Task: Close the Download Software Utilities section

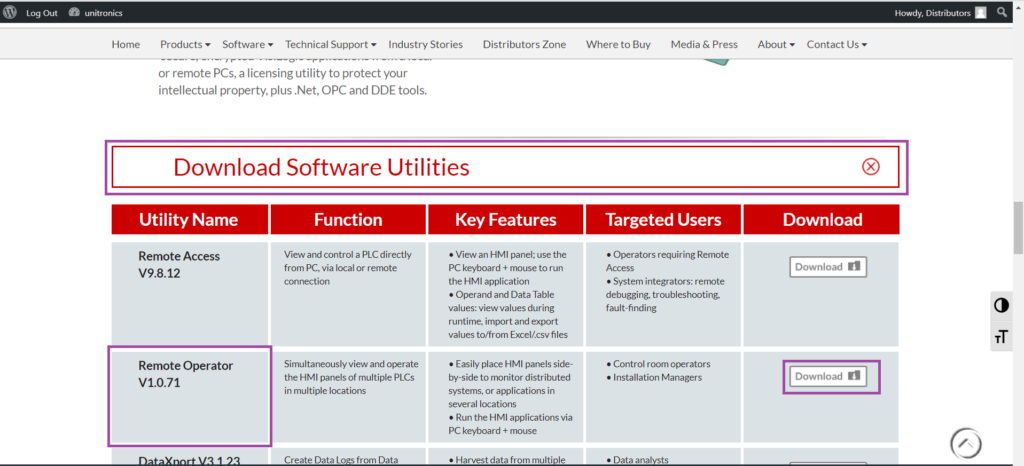Action: [871, 166]
